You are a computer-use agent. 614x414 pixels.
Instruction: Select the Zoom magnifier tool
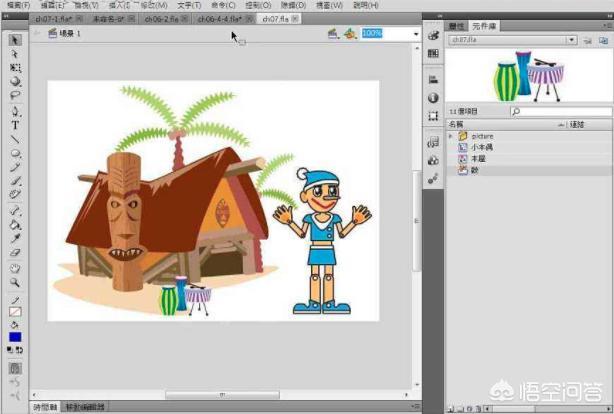[x=15, y=283]
